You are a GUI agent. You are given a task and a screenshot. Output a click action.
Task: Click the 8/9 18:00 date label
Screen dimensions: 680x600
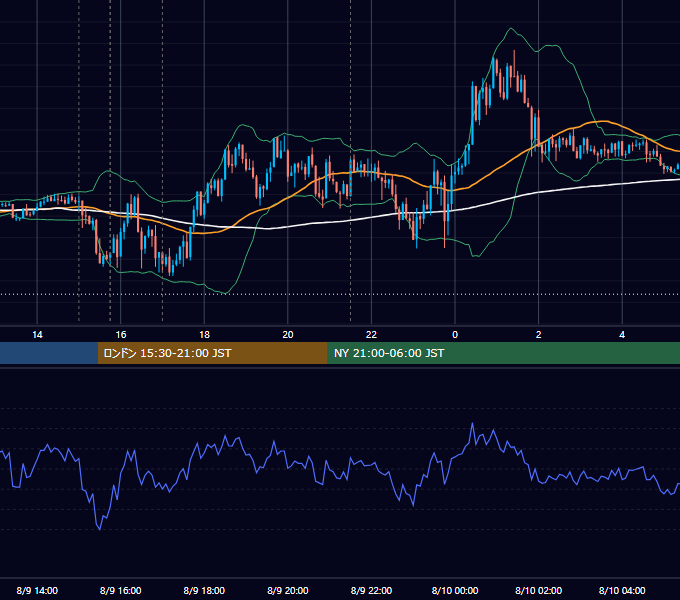point(204,590)
